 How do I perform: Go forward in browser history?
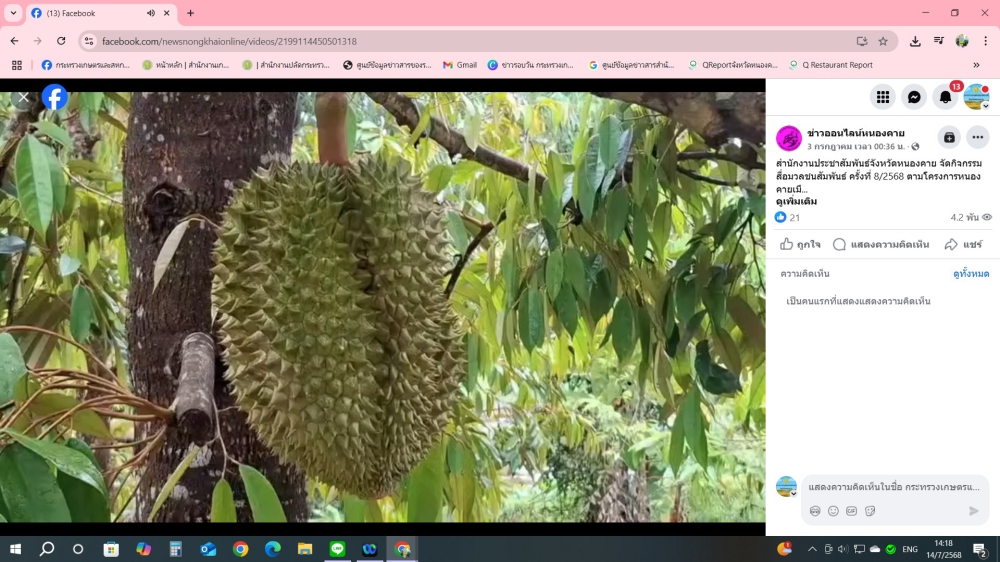pos(38,41)
